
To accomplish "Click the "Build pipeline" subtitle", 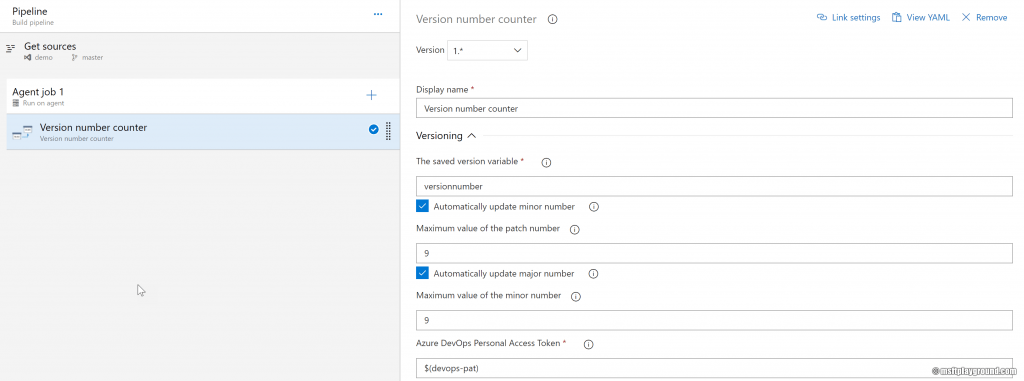I will [33, 22].
